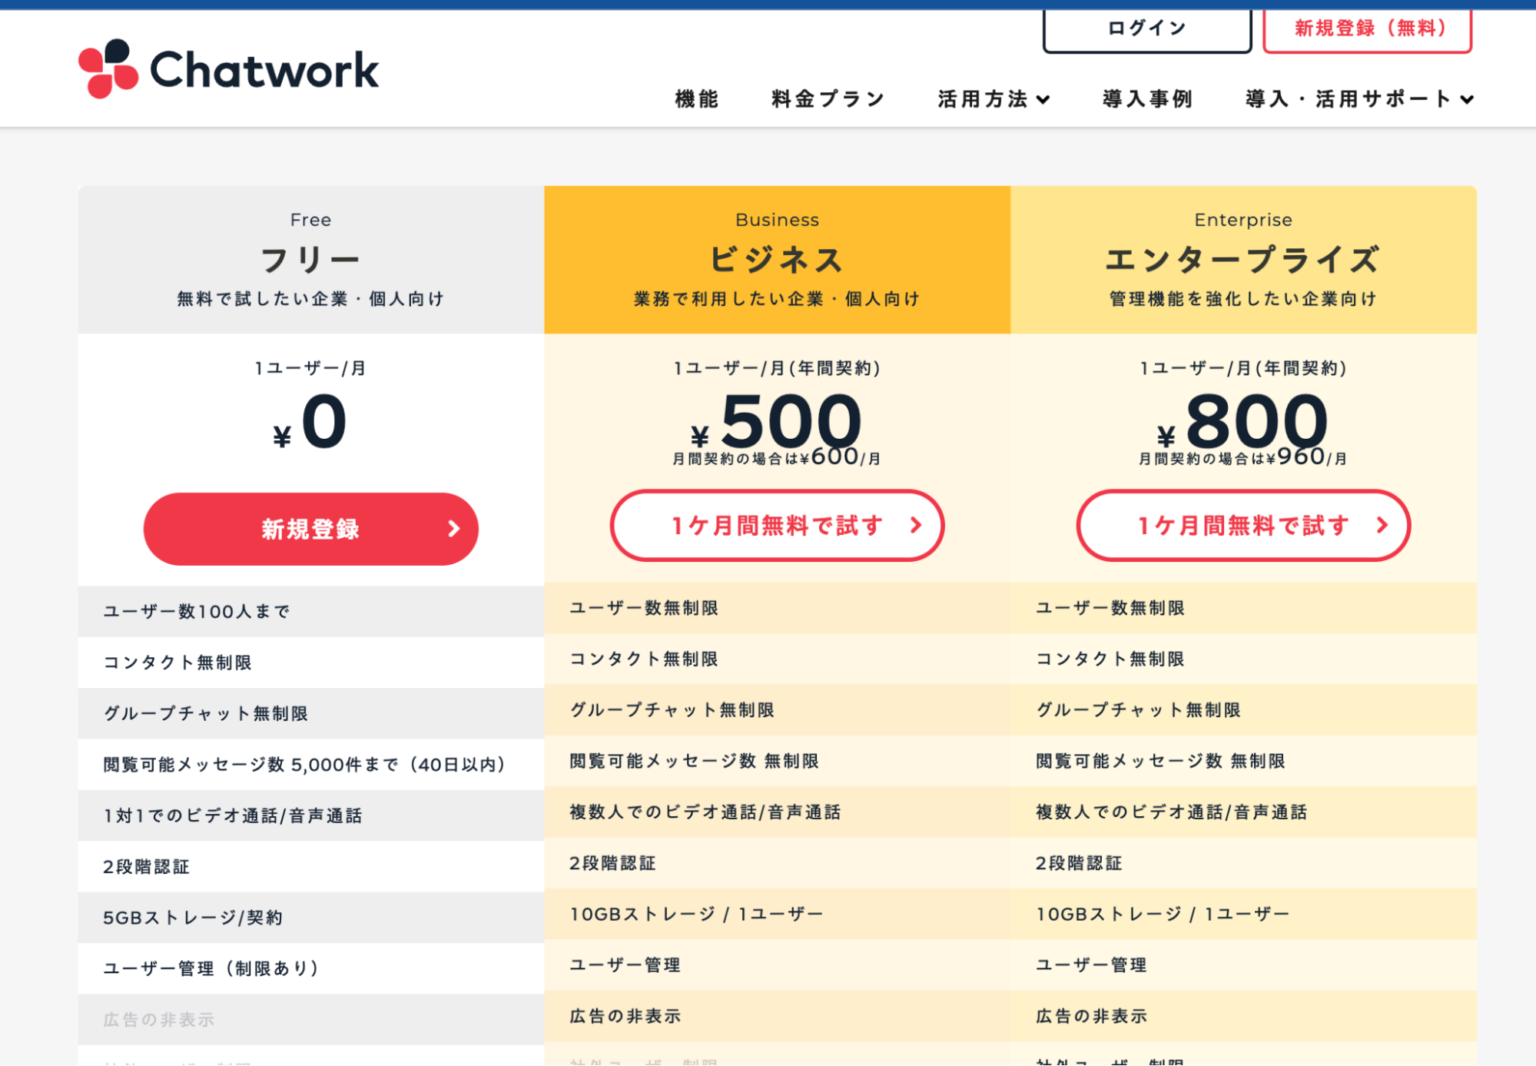
Task: Click the 新規登録（無料） button
Action: click(1368, 29)
